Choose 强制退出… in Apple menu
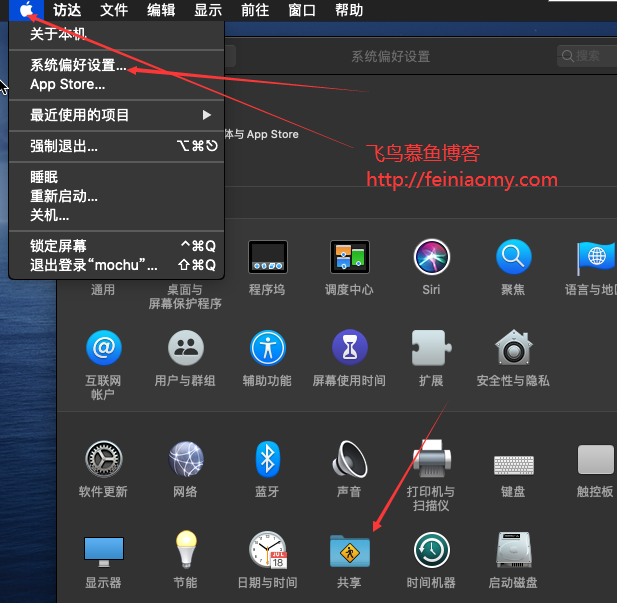 pos(116,146)
